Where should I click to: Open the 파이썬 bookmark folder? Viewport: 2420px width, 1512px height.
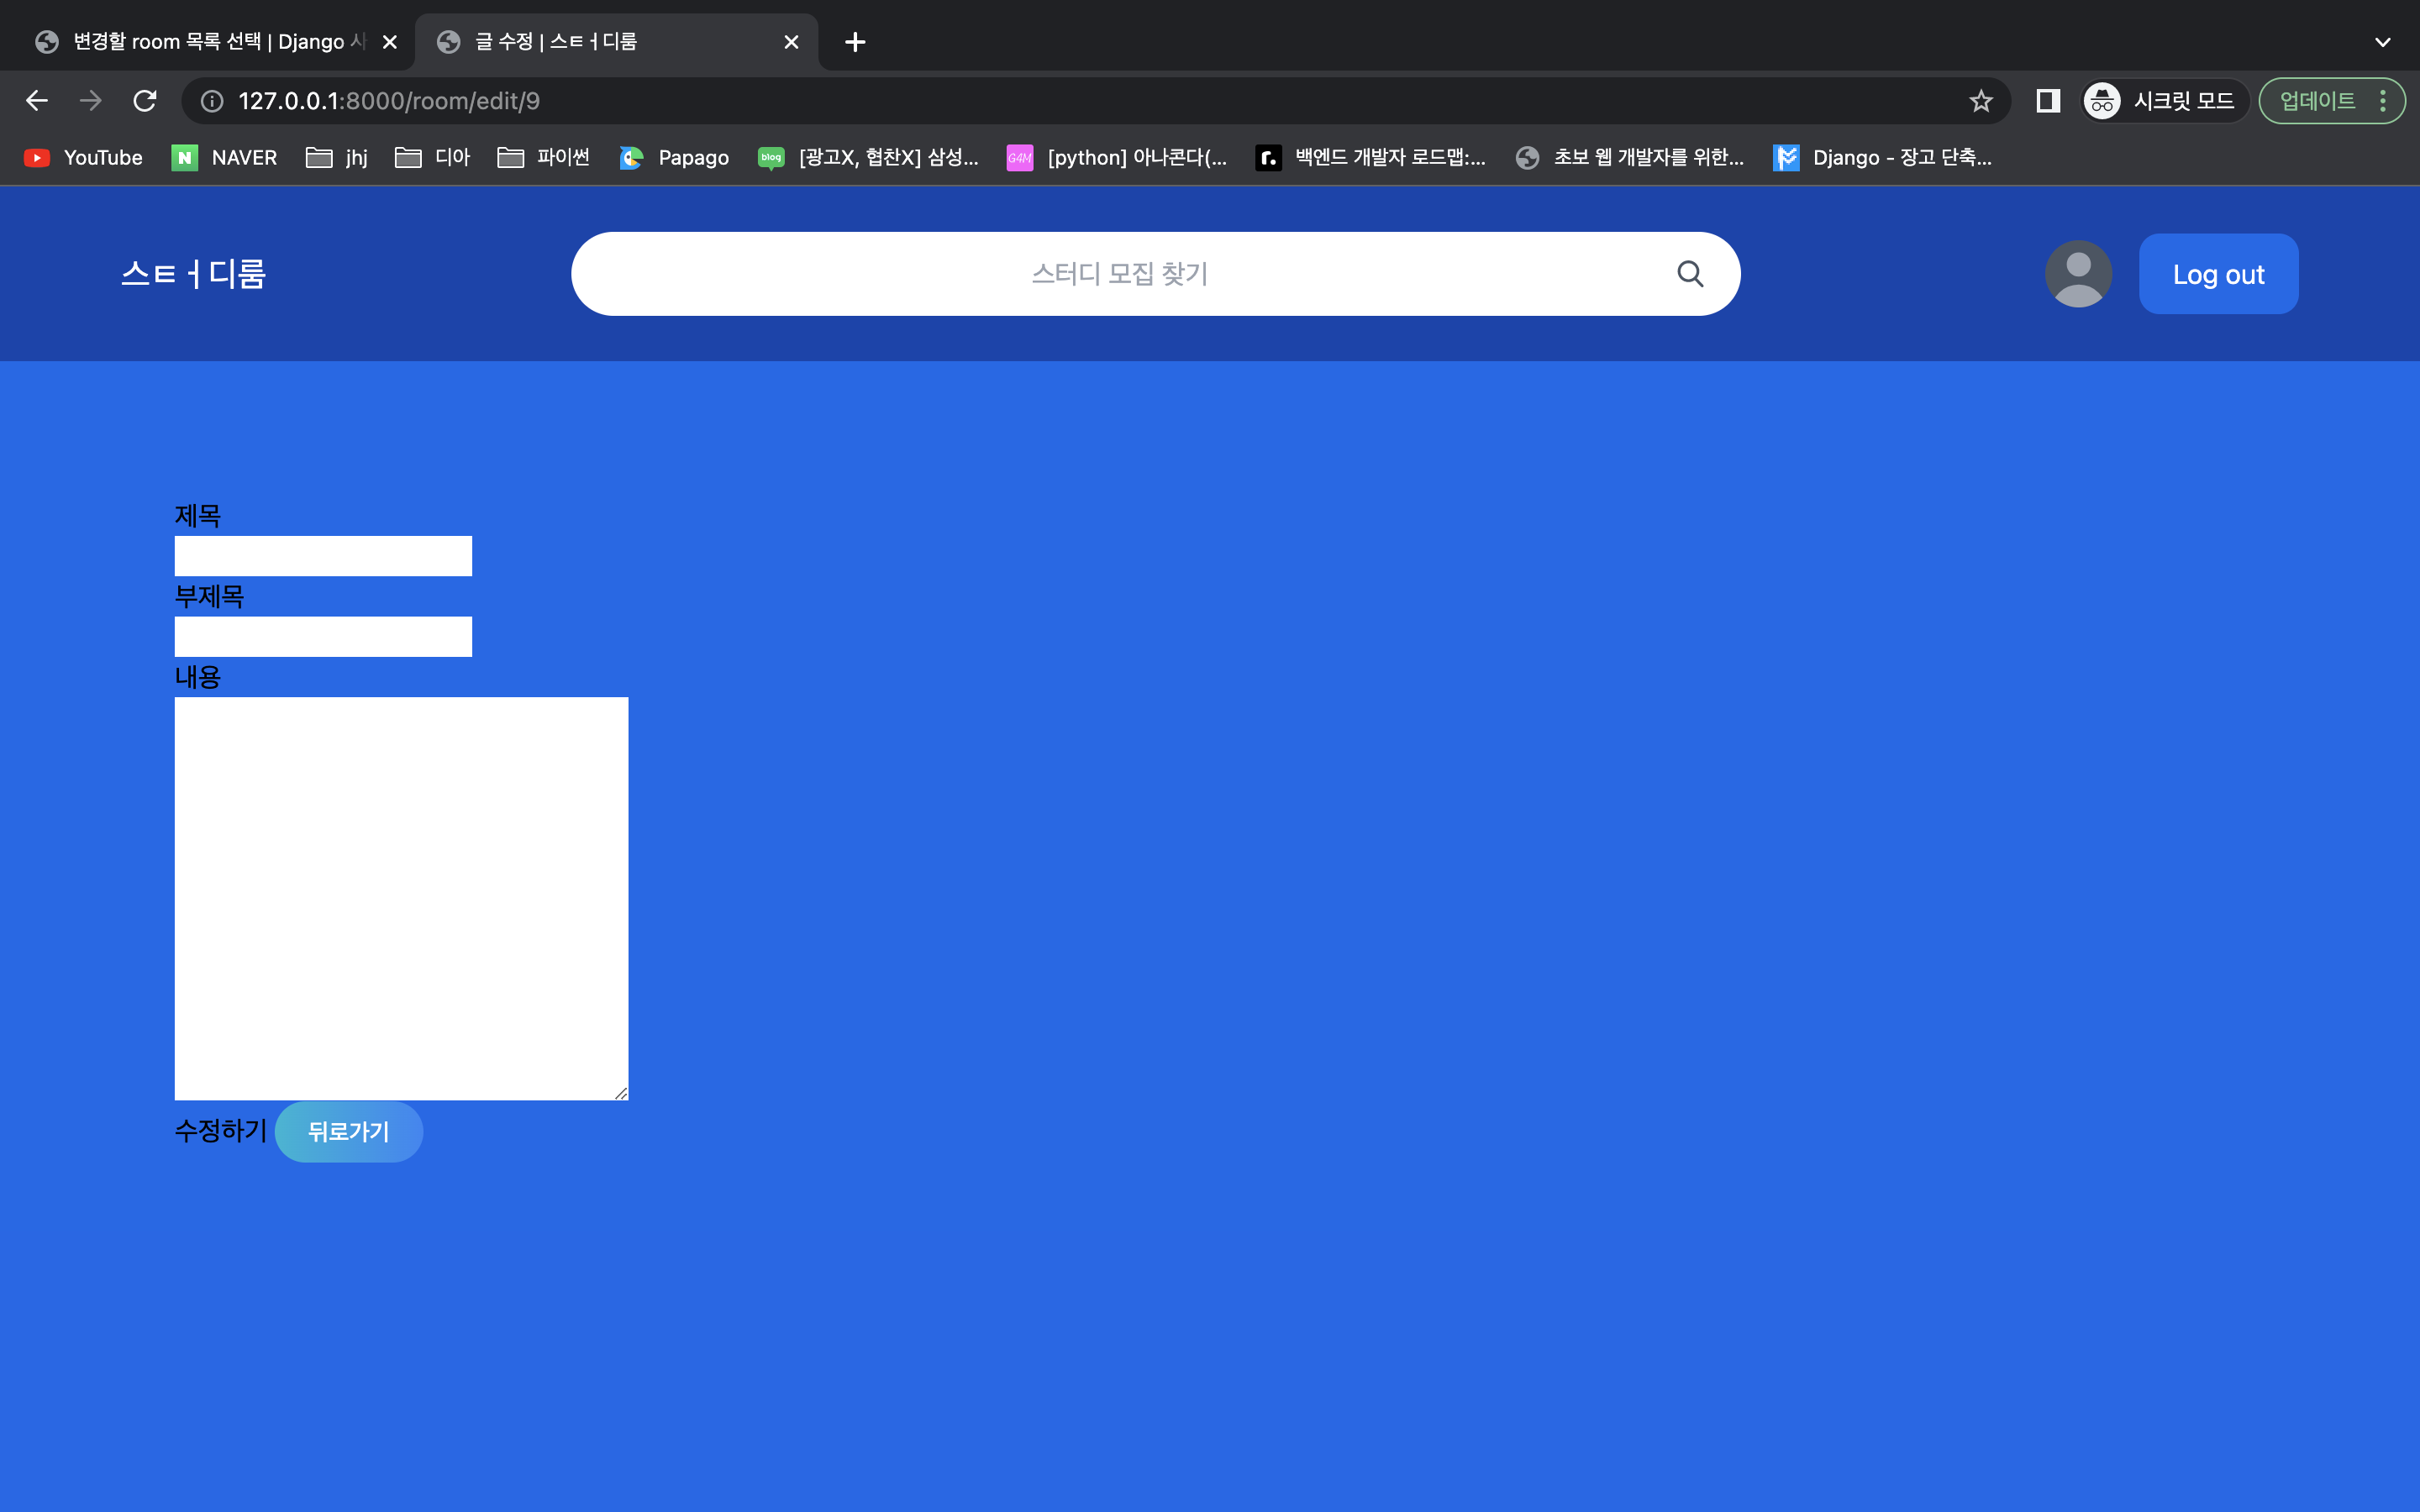544,157
